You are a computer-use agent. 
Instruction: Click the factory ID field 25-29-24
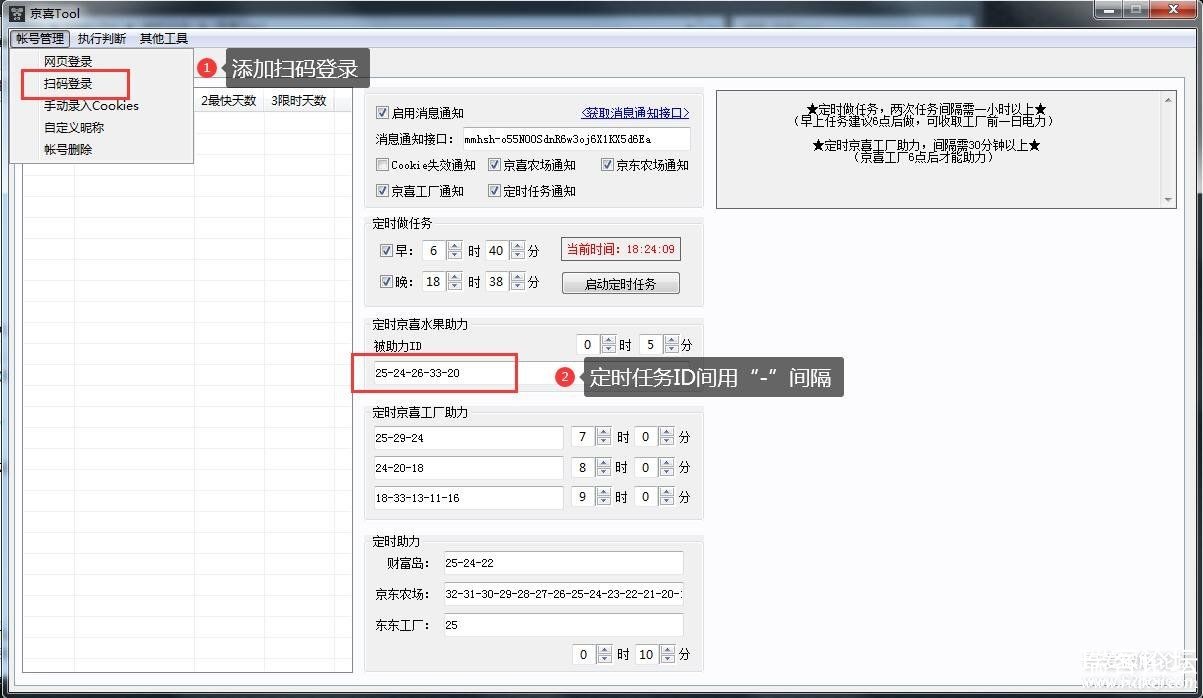(468, 437)
